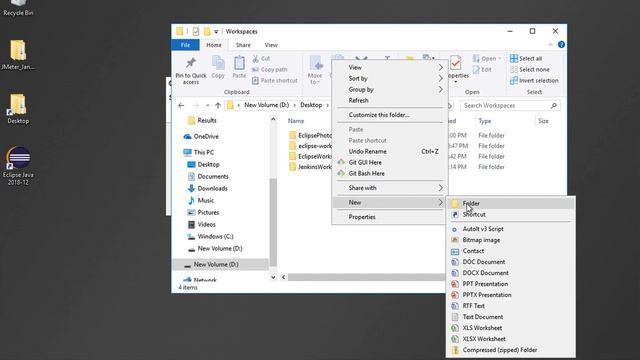640x360 pixels.
Task: Click Paste shortcut in ribbon
Action: (275, 81)
